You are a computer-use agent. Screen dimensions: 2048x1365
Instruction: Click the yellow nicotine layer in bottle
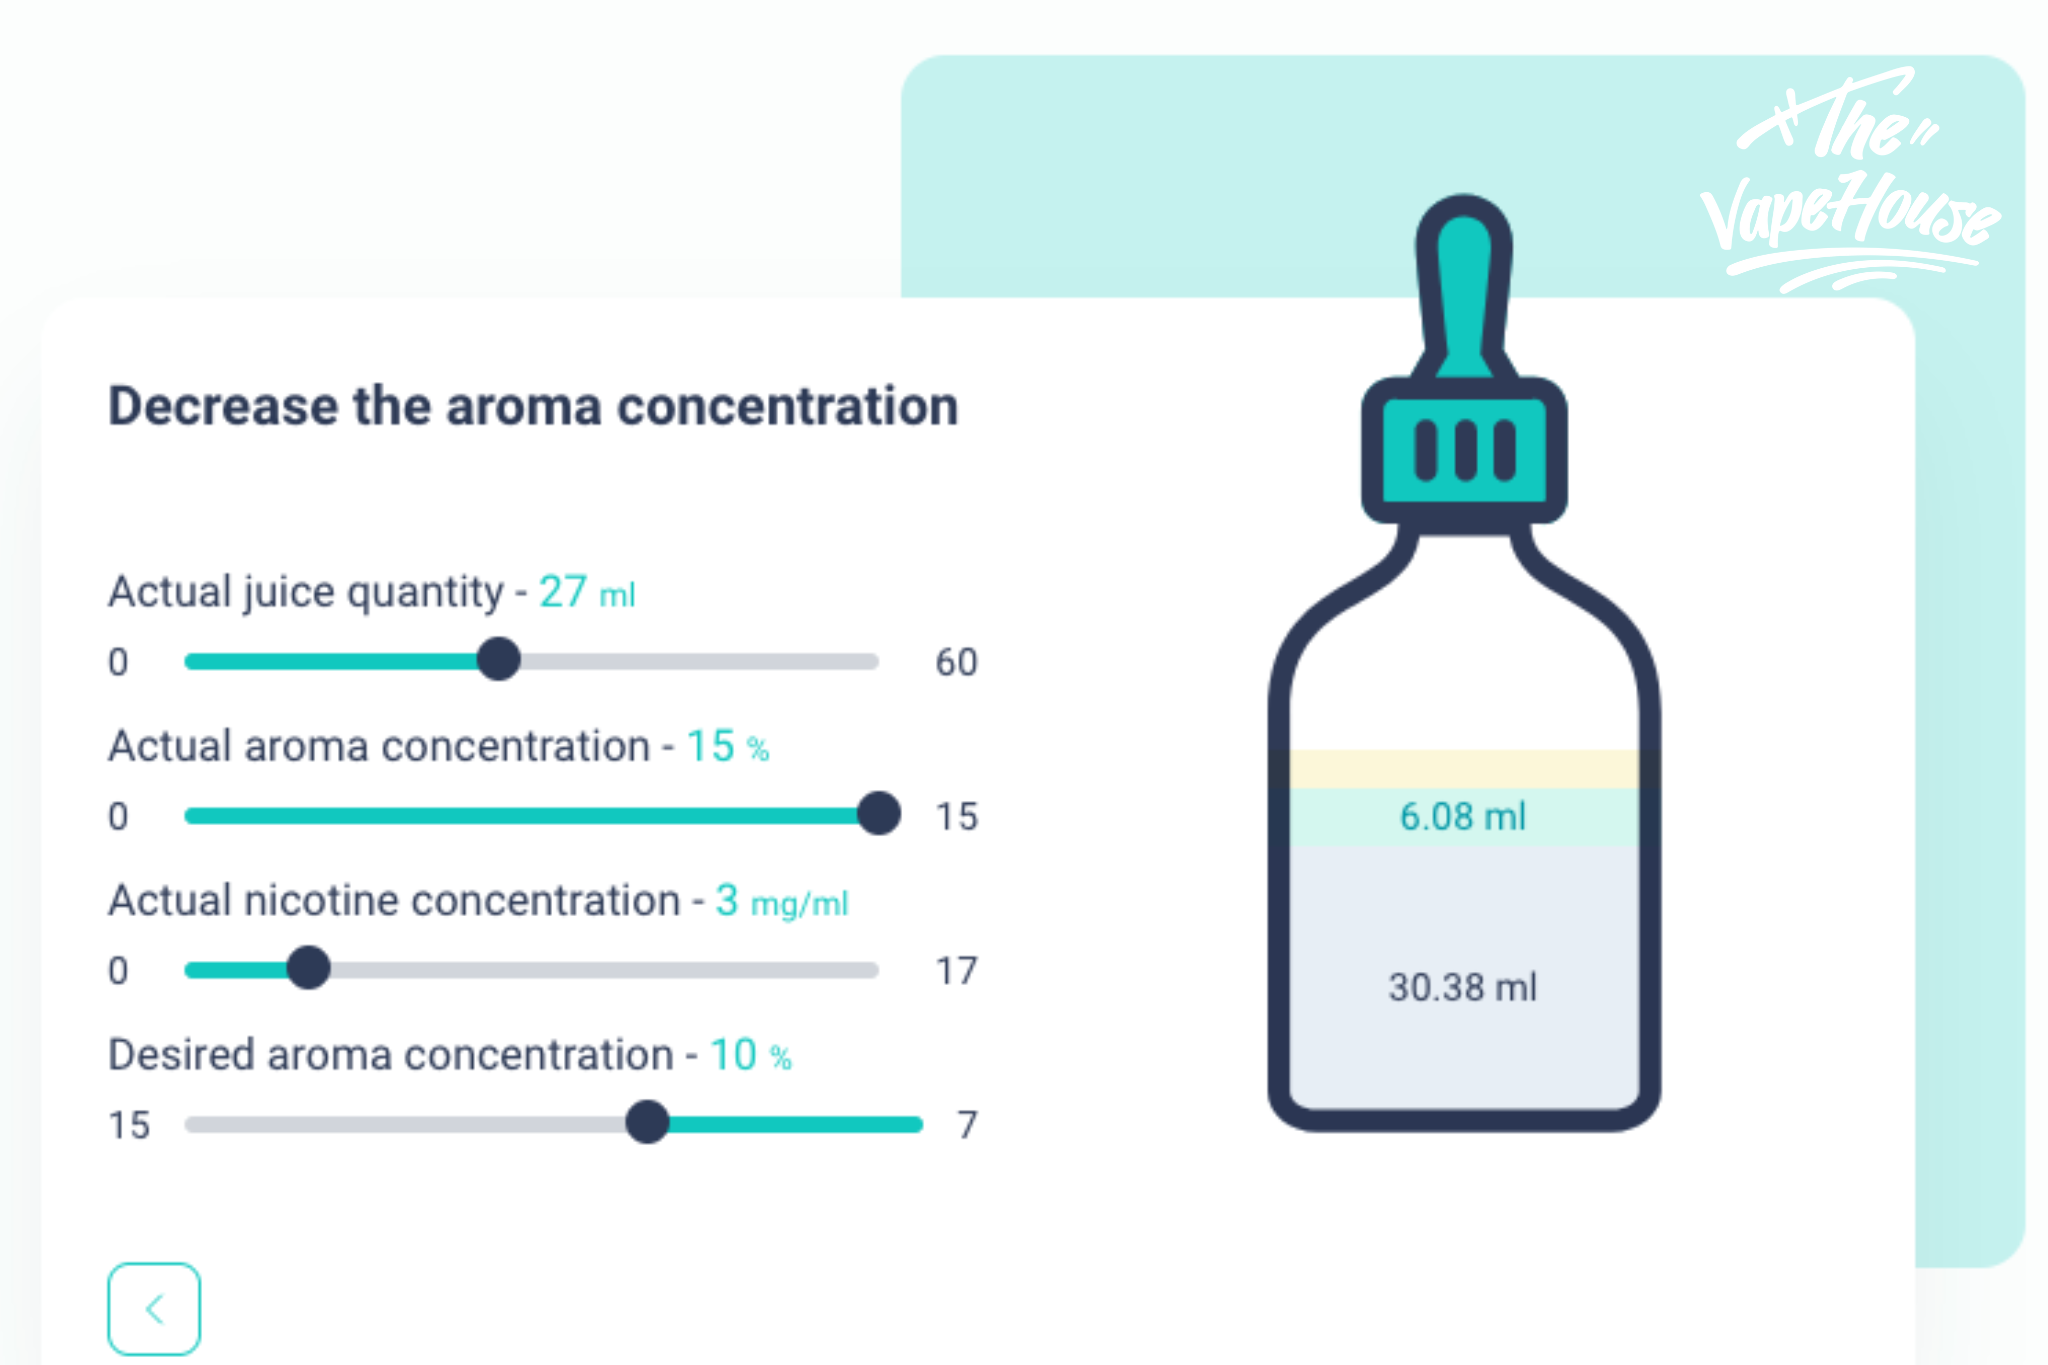point(1463,769)
